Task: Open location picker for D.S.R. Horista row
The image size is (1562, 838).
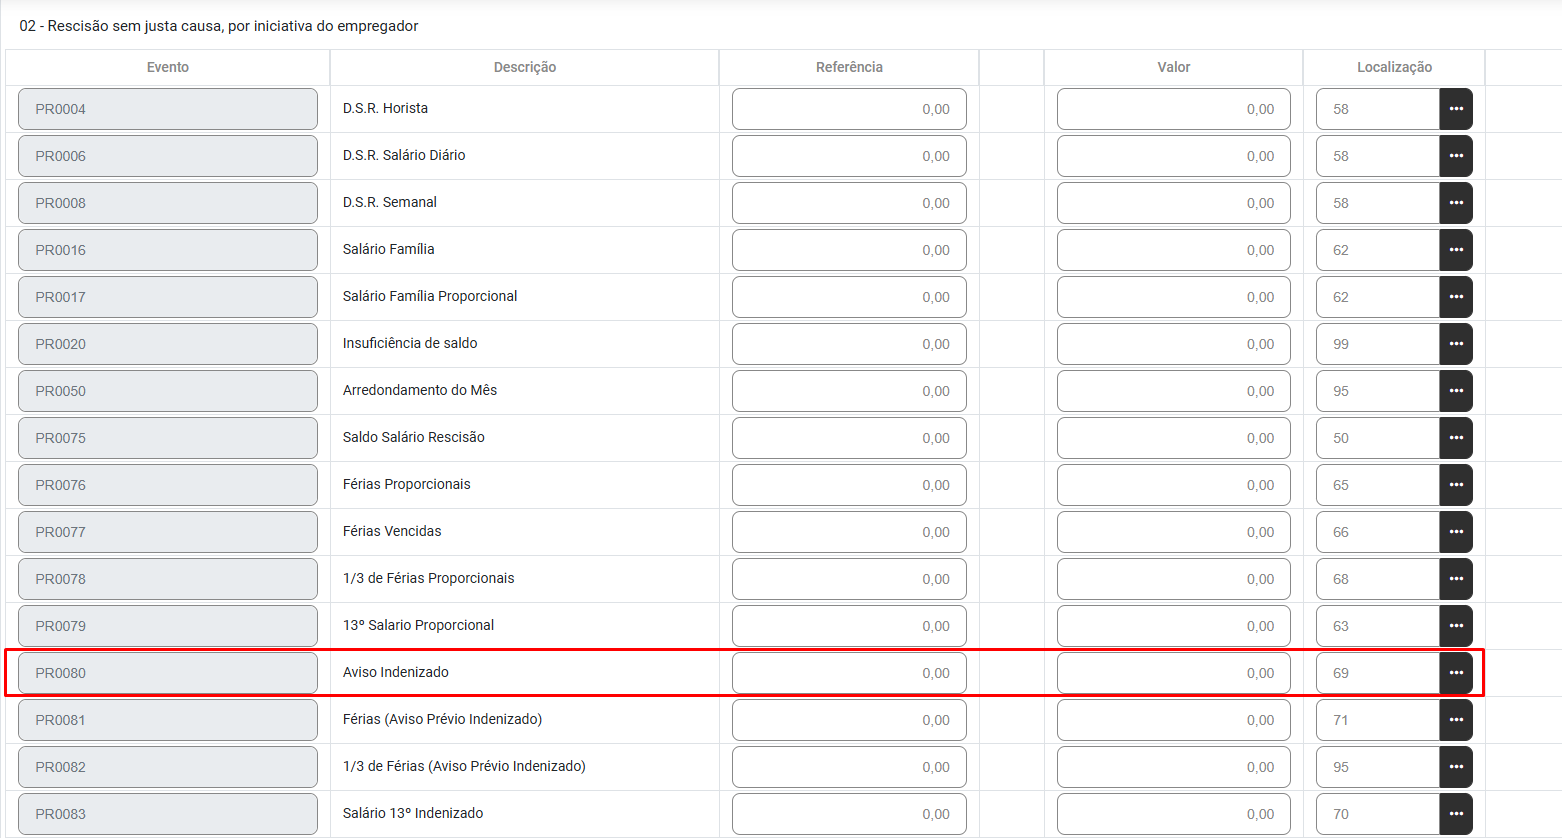Action: coord(1455,109)
